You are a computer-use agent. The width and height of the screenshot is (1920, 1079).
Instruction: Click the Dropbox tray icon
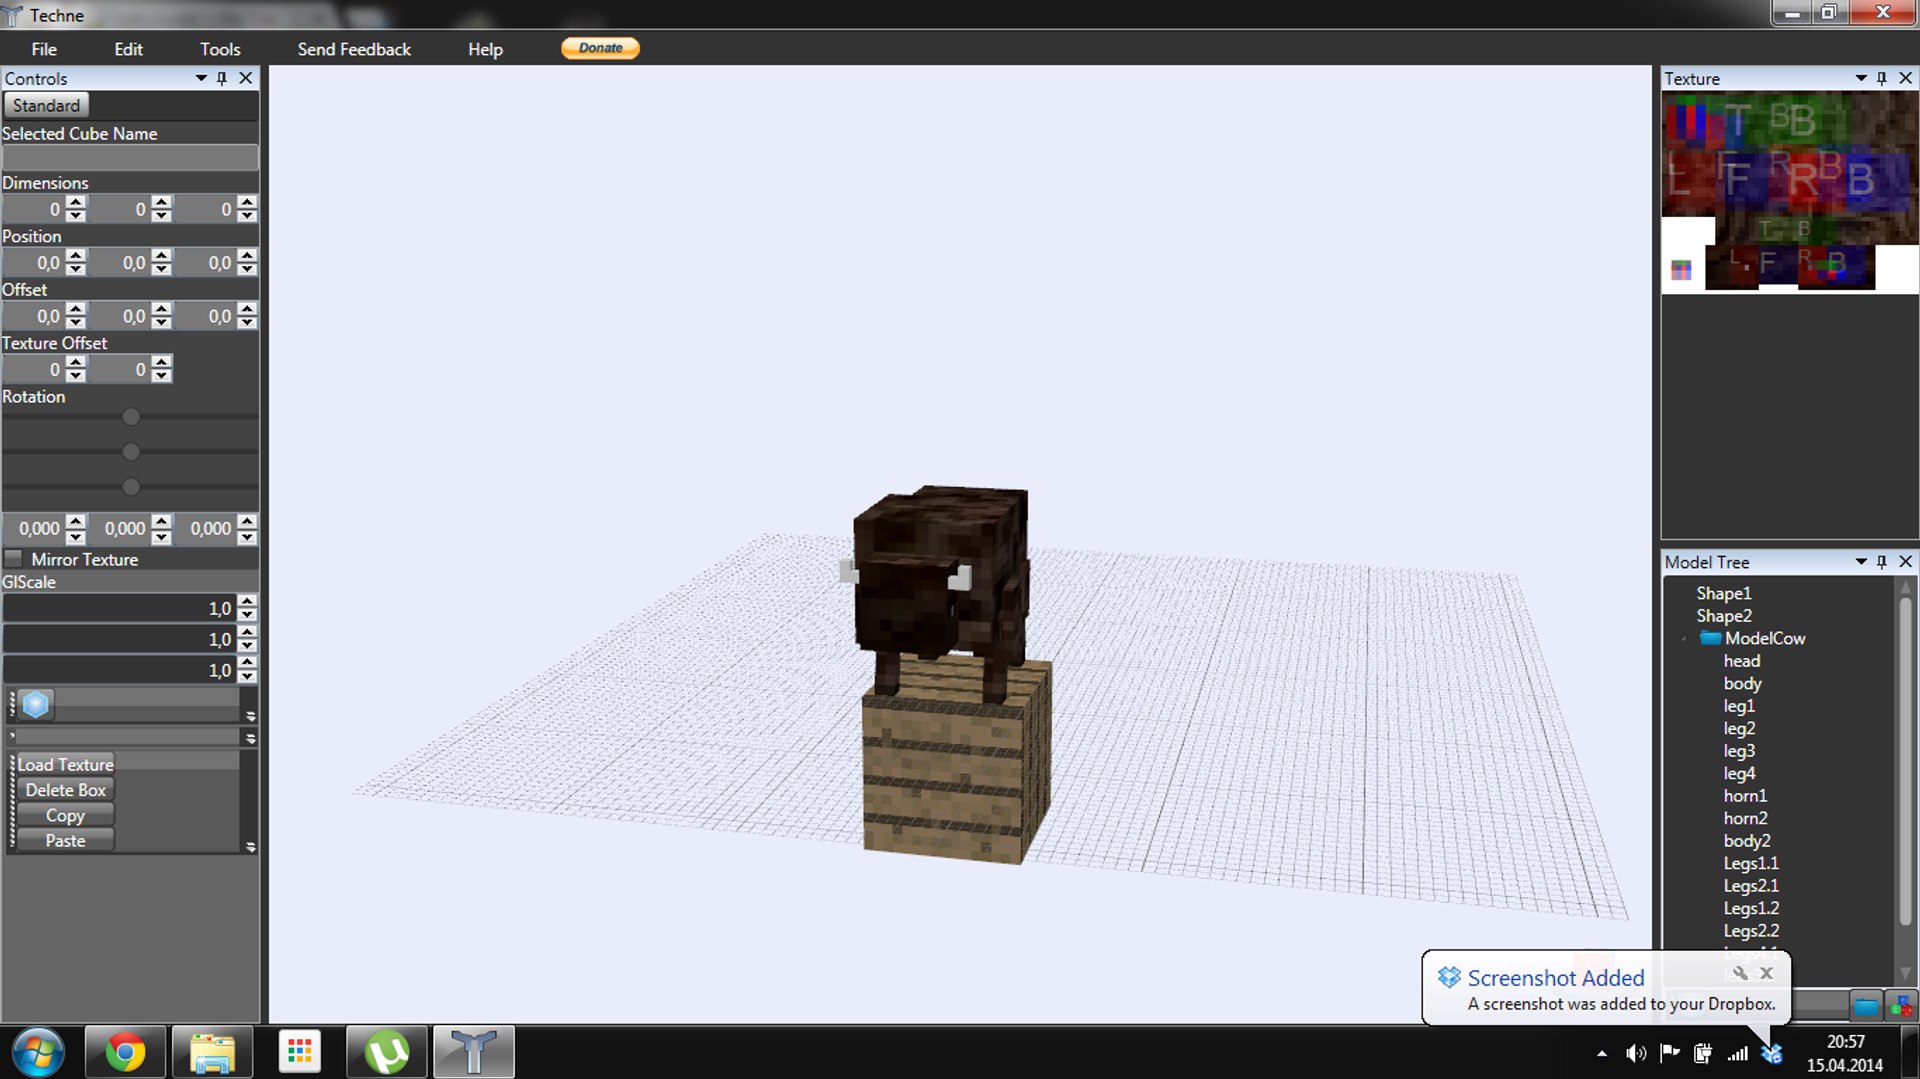click(1772, 1053)
